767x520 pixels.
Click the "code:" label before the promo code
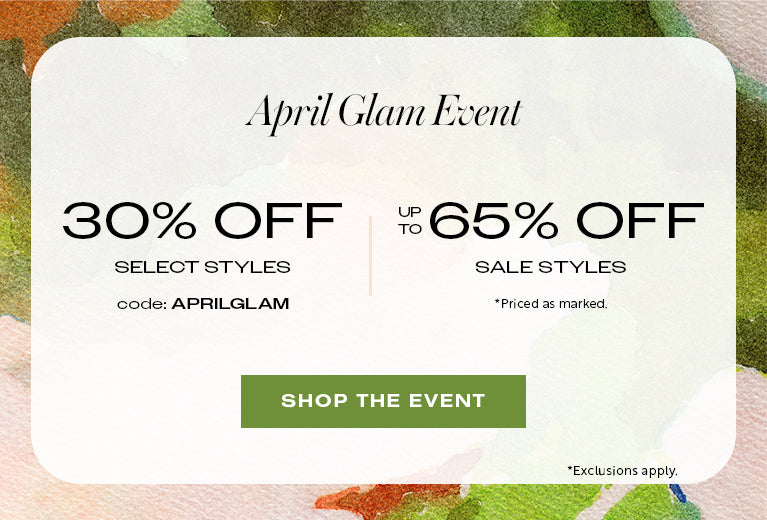[141, 303]
